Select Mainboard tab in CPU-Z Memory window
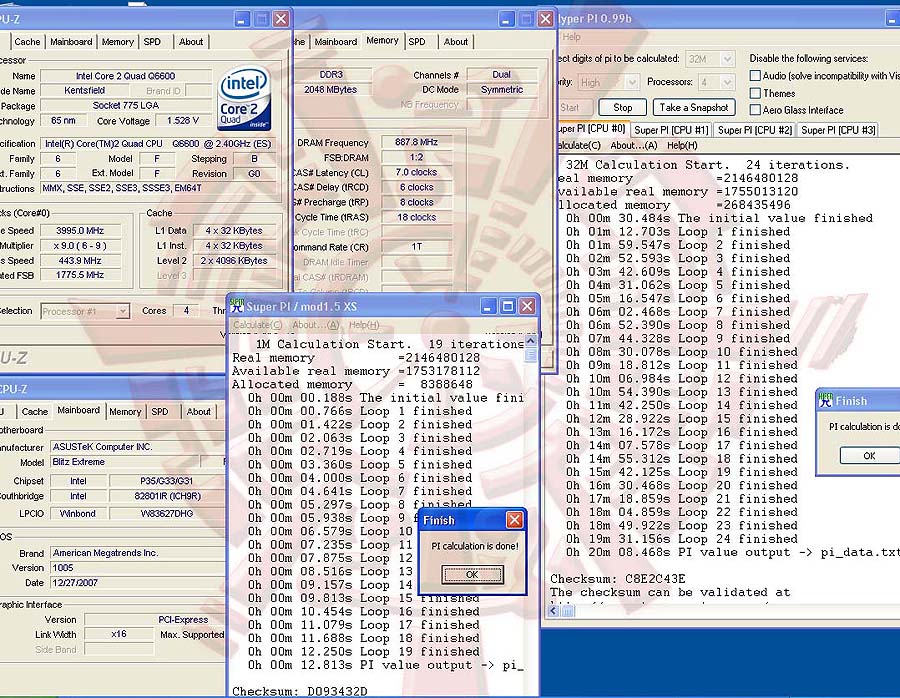 coord(336,42)
